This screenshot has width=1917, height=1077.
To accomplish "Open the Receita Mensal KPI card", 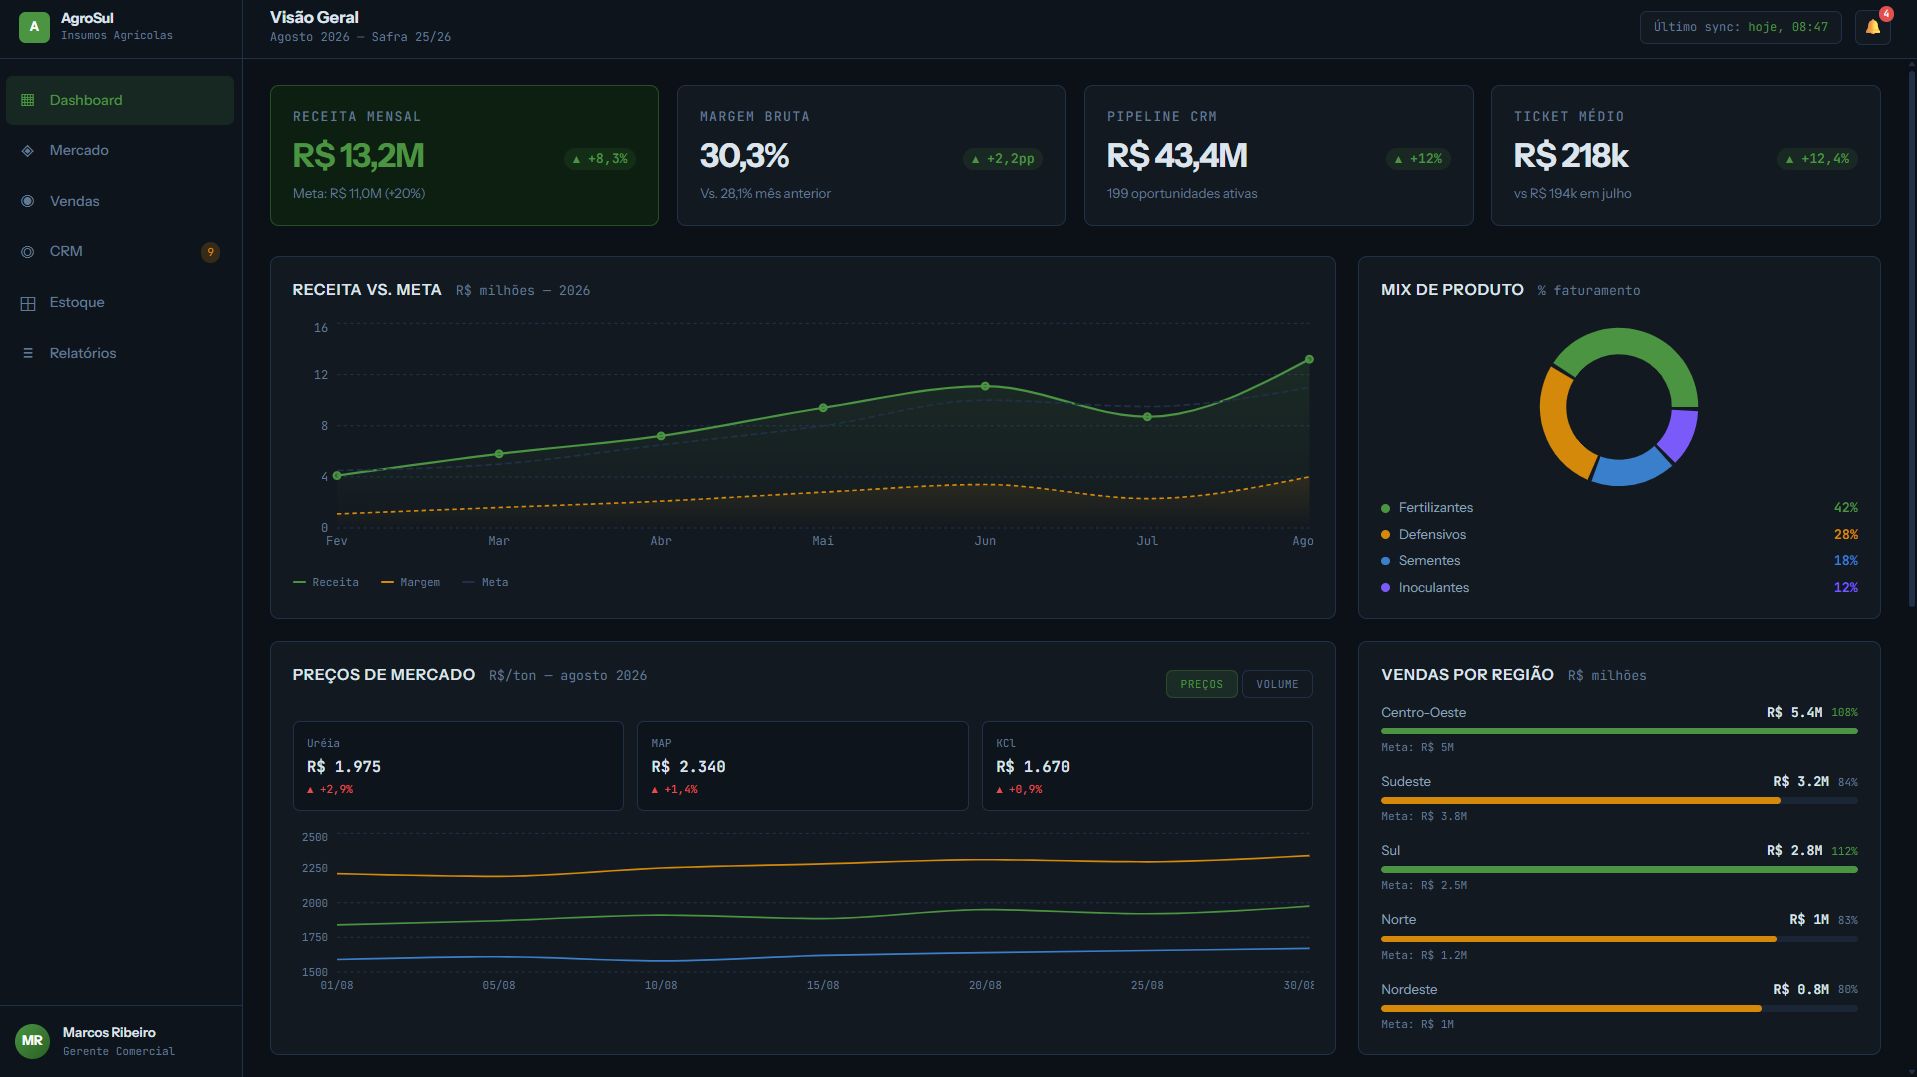I will (x=464, y=155).
